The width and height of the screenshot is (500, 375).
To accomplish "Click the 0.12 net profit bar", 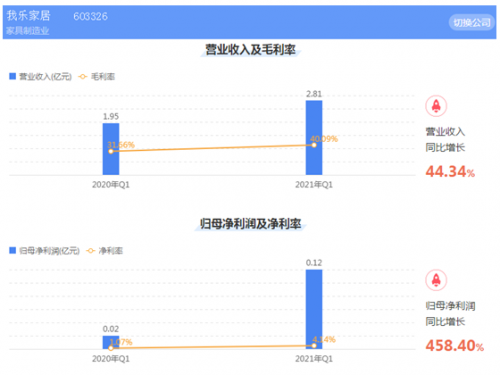I will 314,309.
